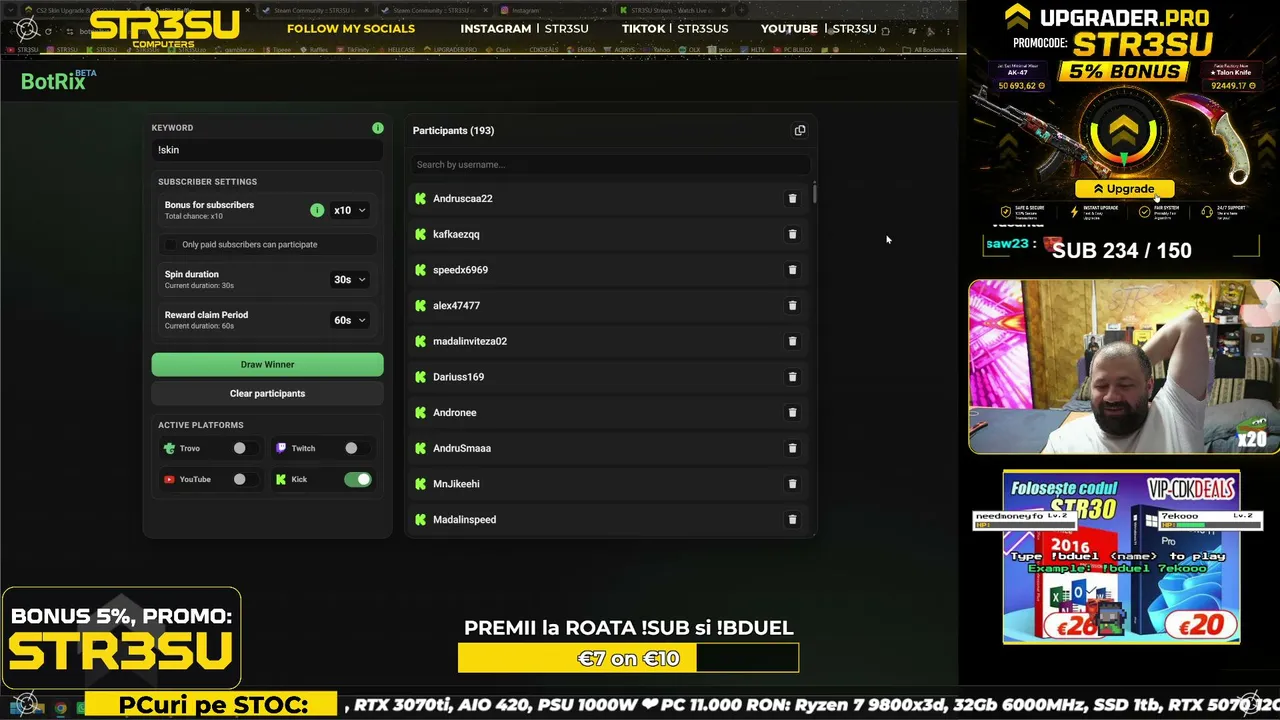Image resolution: width=1280 pixels, height=720 pixels.
Task: Select participant name madalinviteza02
Action: coord(470,341)
